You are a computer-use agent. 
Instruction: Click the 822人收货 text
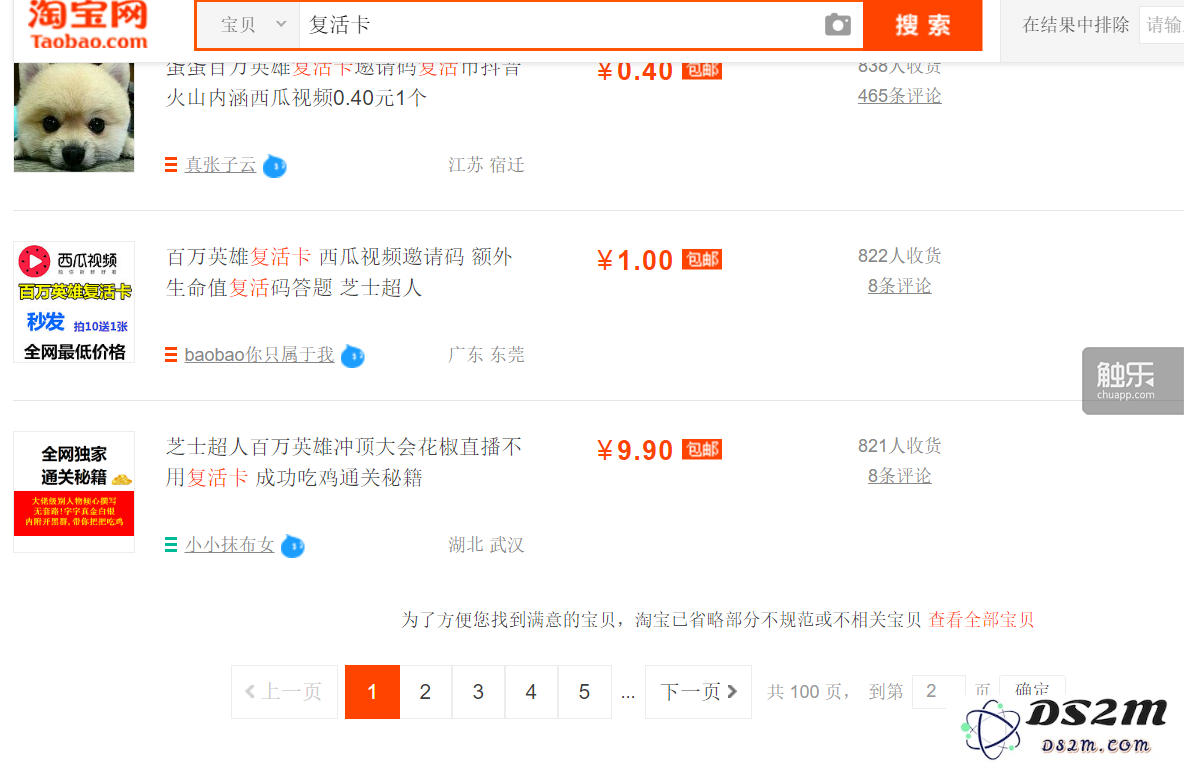point(899,256)
